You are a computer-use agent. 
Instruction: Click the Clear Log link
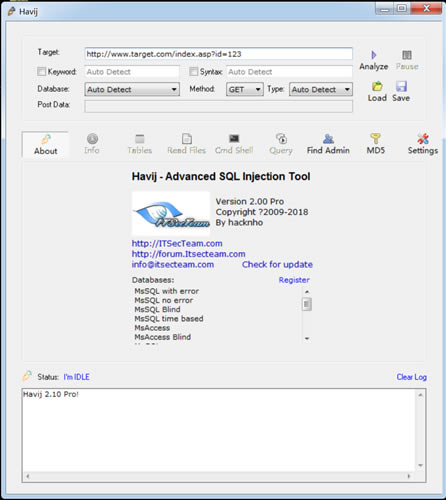tap(411, 377)
